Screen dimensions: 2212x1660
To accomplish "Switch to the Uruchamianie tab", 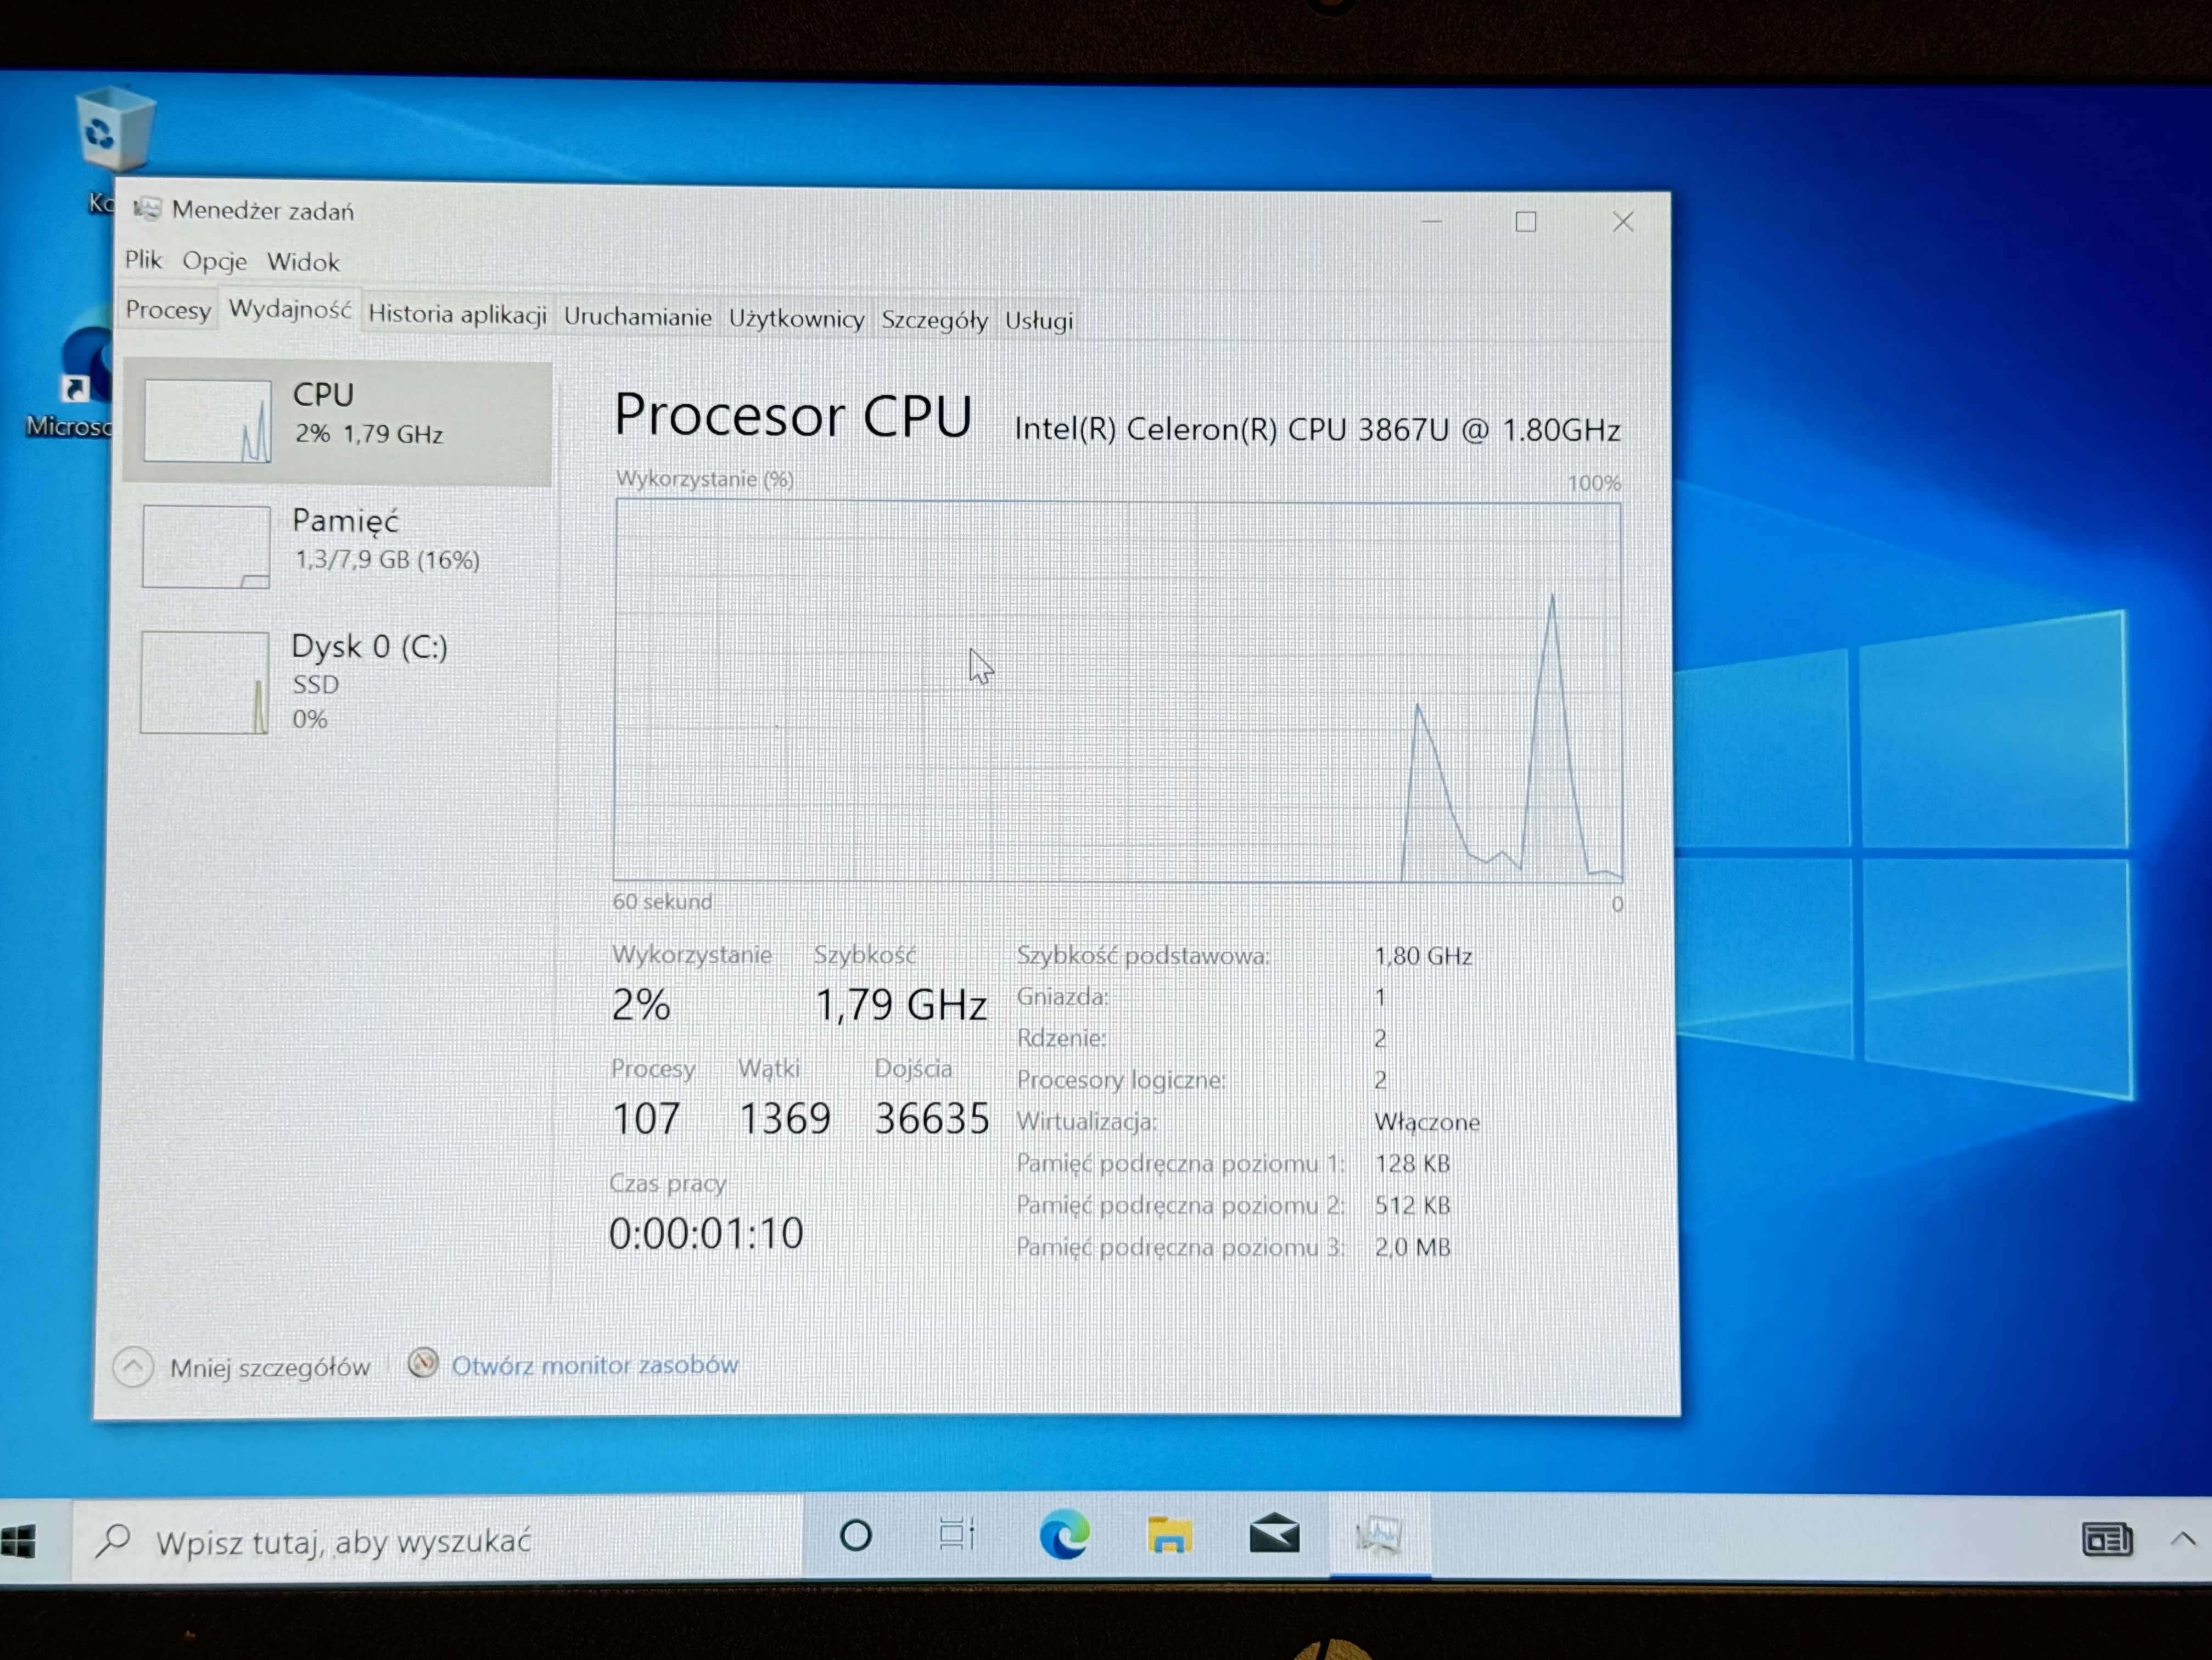I will [x=637, y=317].
